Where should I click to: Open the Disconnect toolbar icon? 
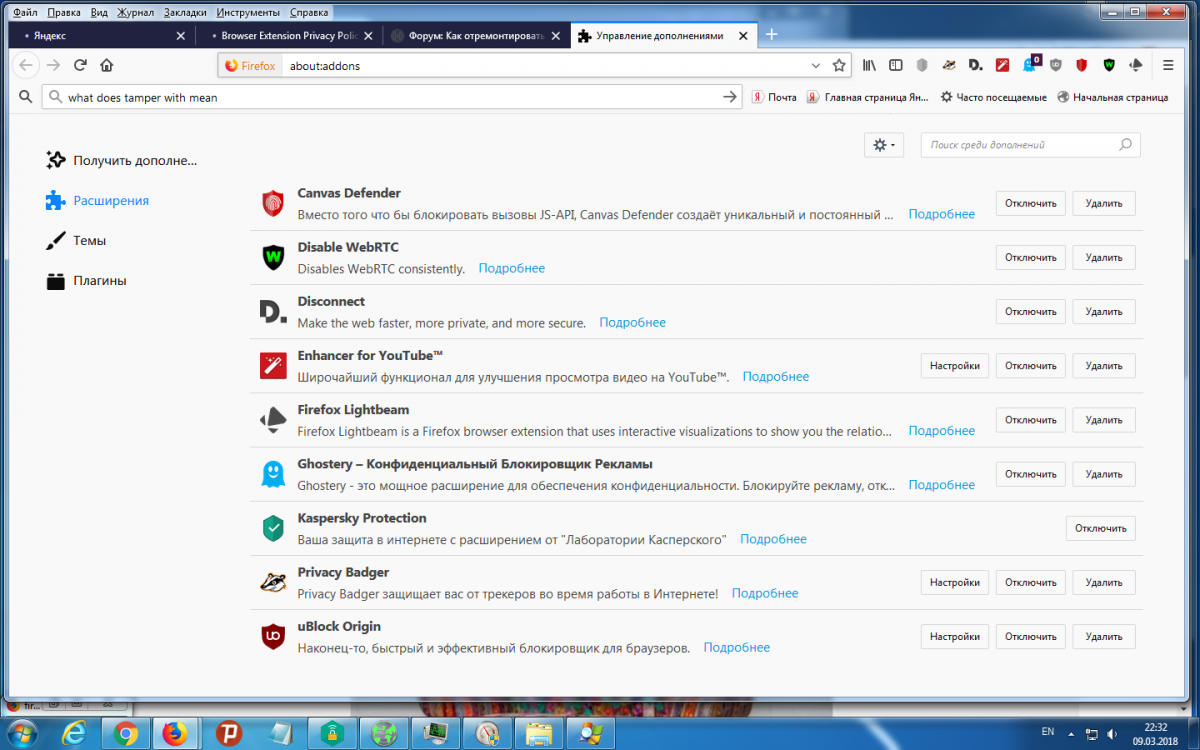975,65
